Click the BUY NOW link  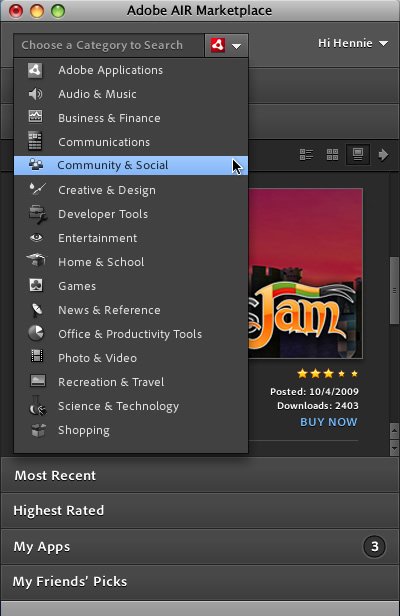click(x=328, y=422)
